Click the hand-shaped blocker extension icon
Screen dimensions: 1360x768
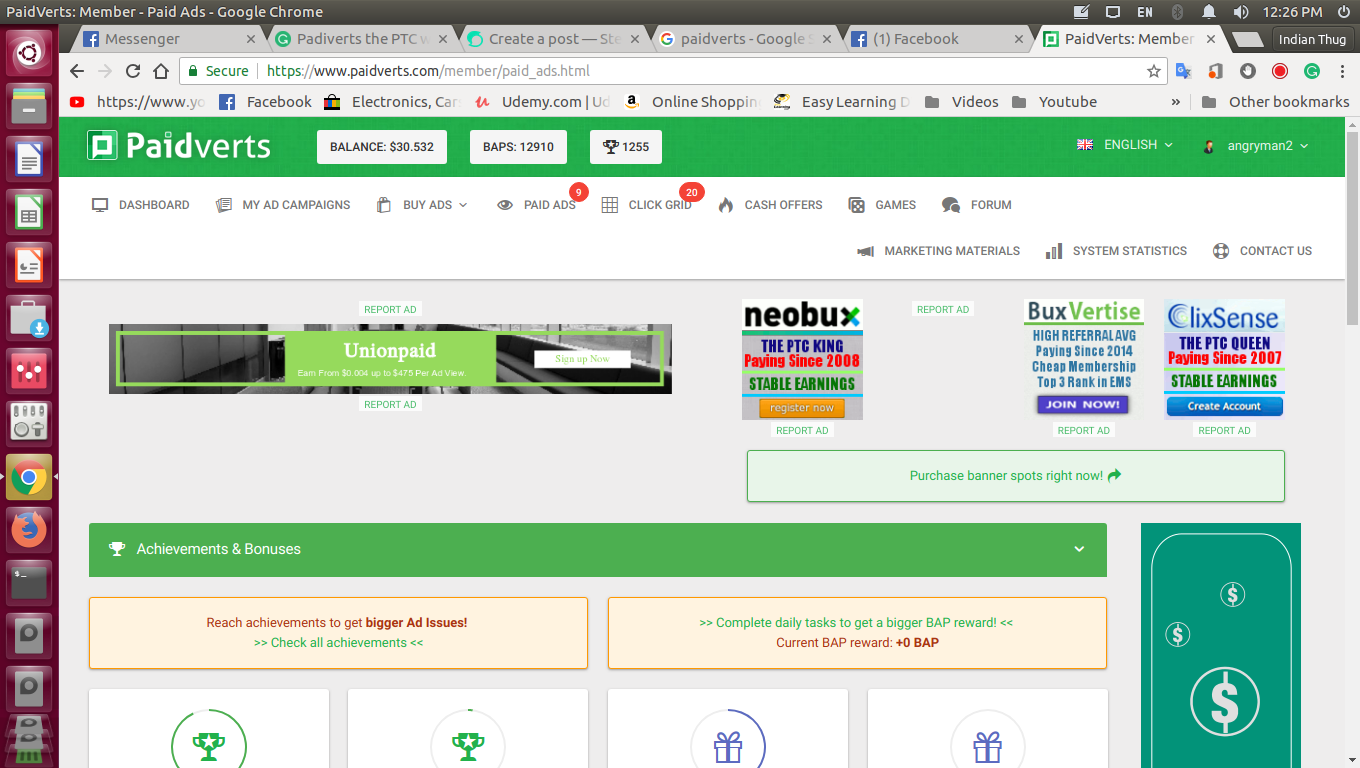[x=1248, y=71]
